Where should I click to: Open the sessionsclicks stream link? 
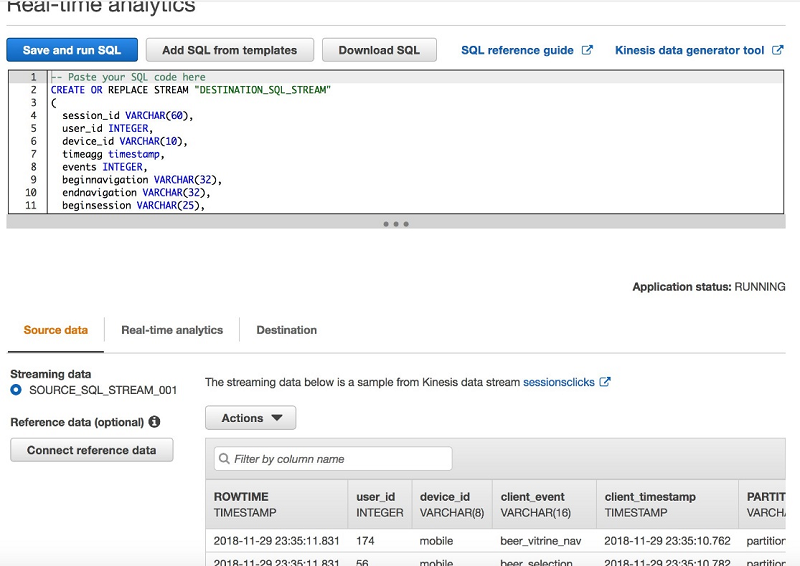559,382
